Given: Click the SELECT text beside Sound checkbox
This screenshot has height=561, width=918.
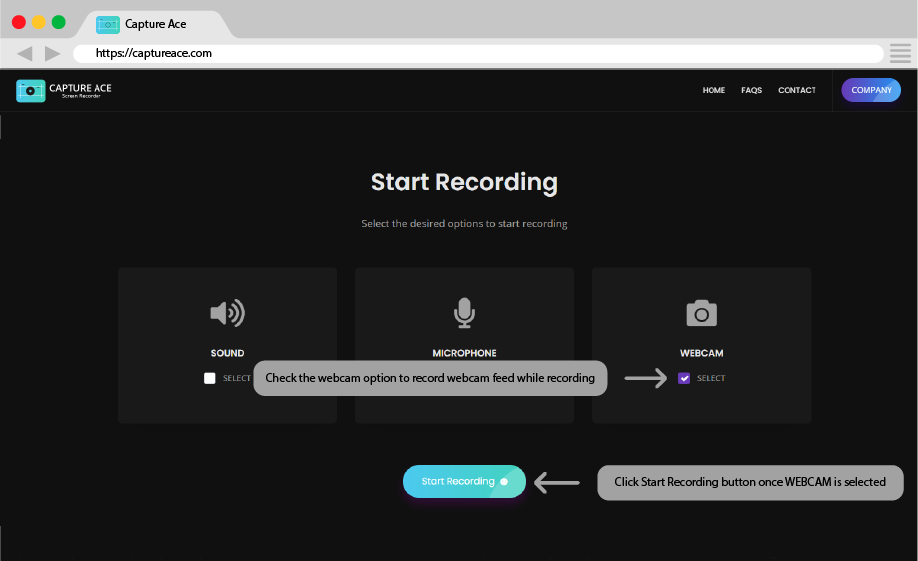Looking at the screenshot, I should (237, 378).
